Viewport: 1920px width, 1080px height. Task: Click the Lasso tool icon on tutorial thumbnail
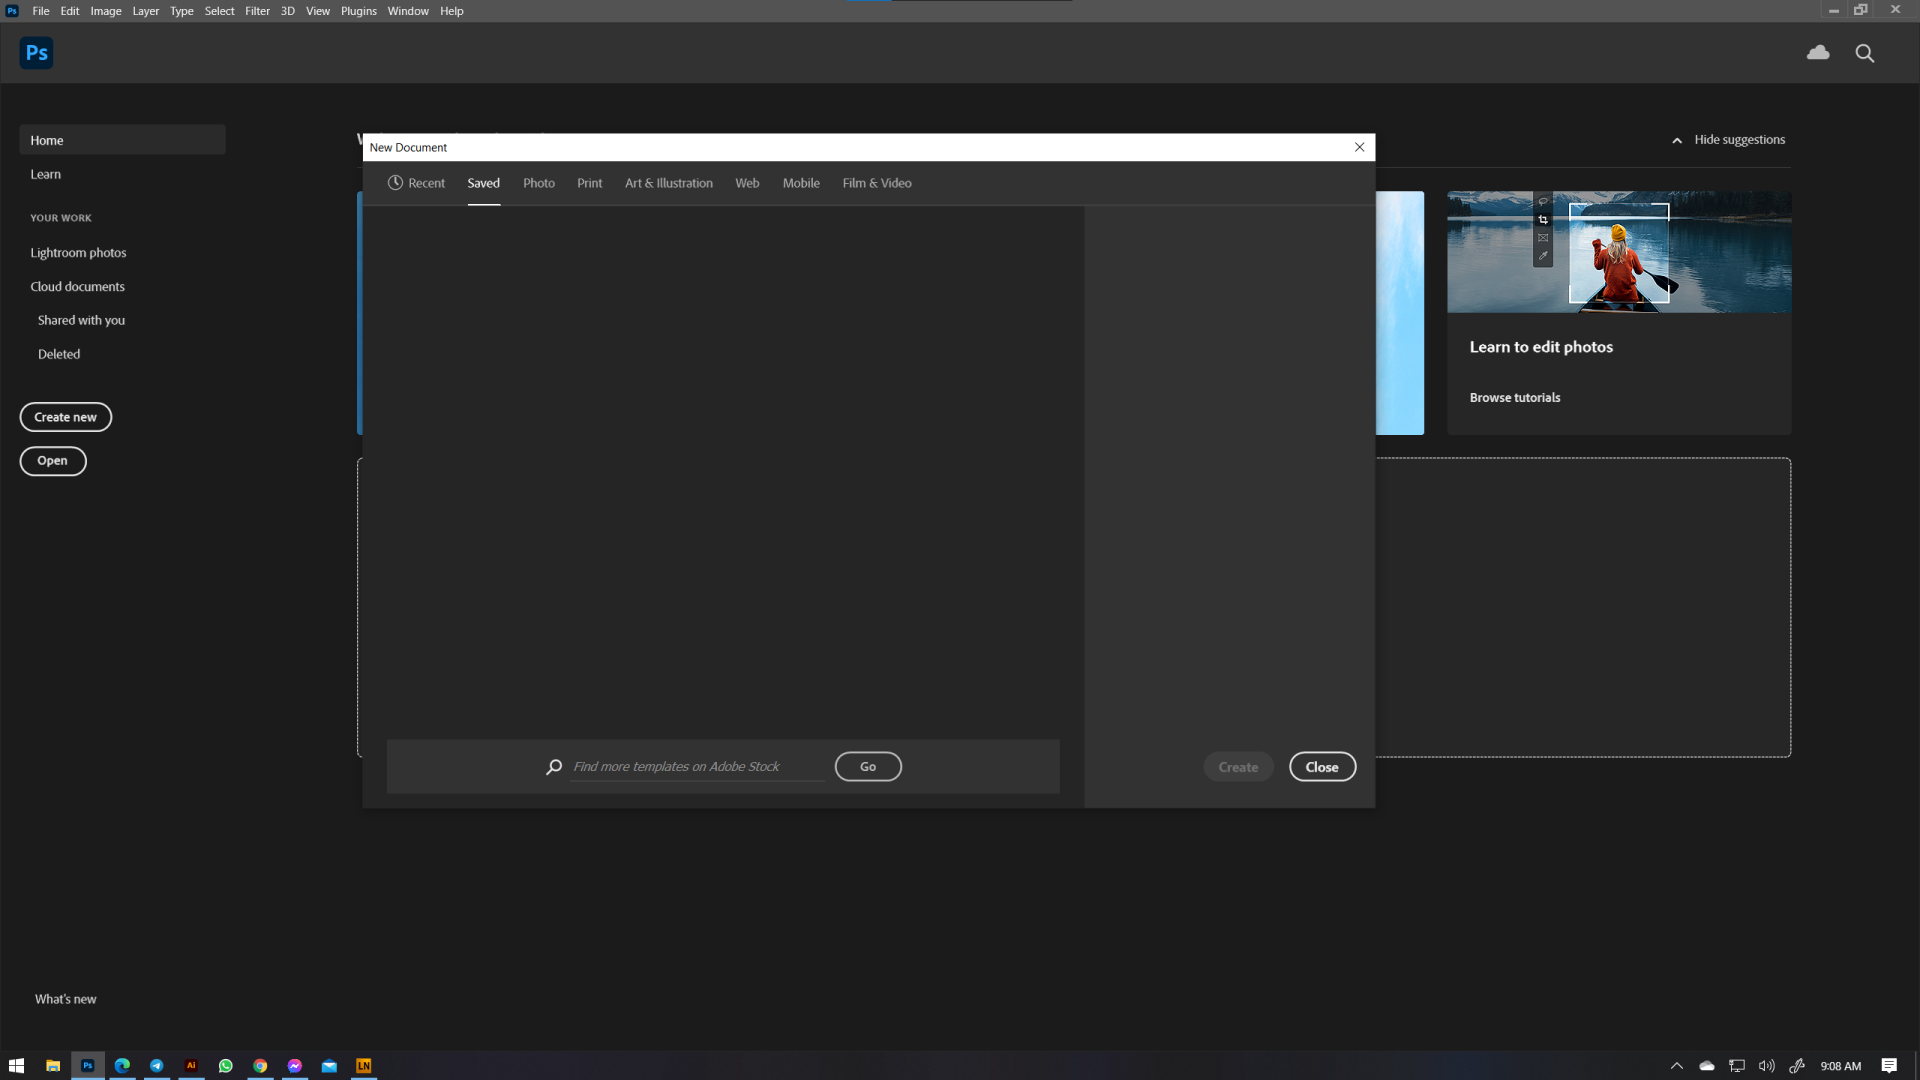click(x=1543, y=200)
